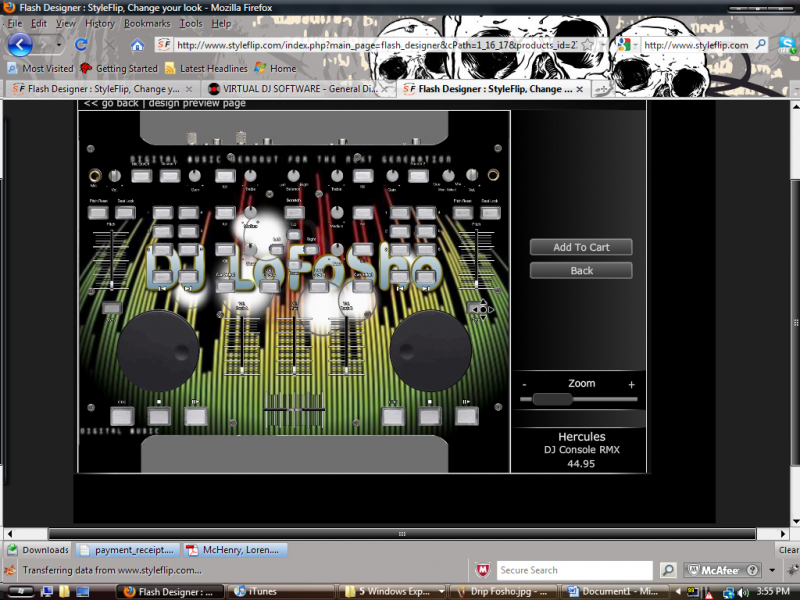Image resolution: width=800 pixels, height=600 pixels.
Task: Open the Home bookmark in bookmarks toolbar
Action: pos(276,68)
